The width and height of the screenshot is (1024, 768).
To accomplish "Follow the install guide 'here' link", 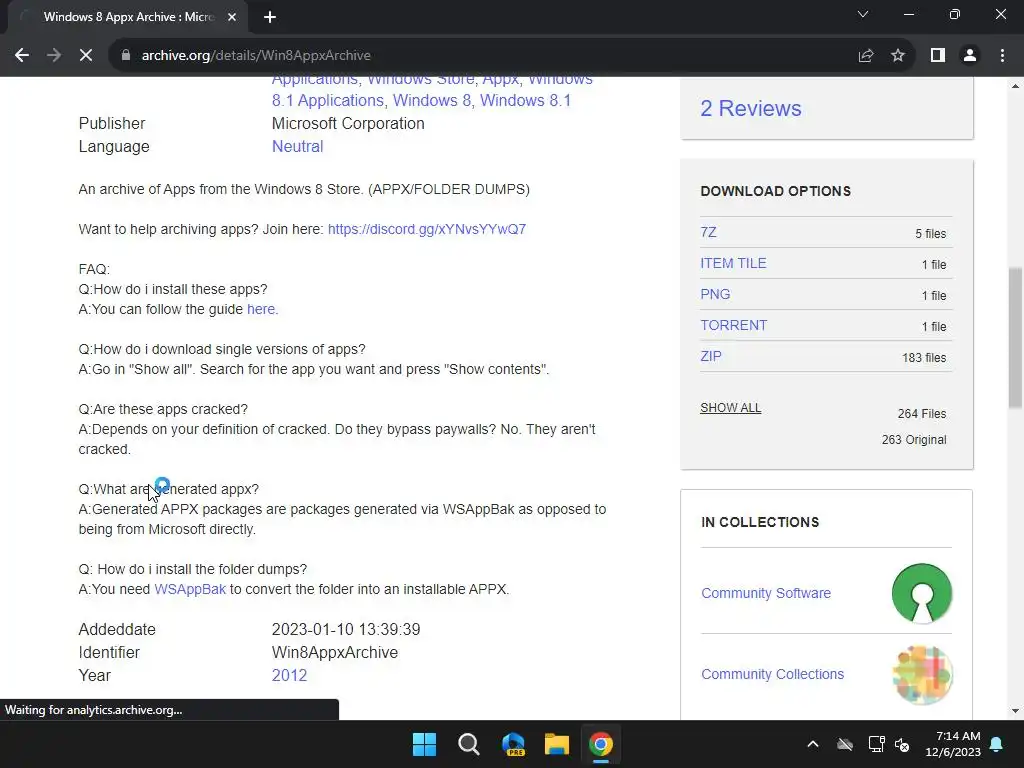I will pos(261,309).
